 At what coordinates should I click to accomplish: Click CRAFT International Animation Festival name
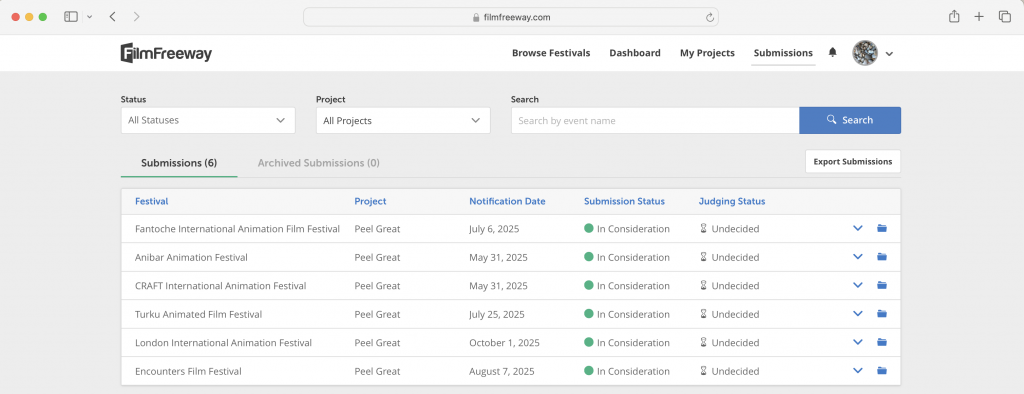pyautogui.click(x=221, y=286)
